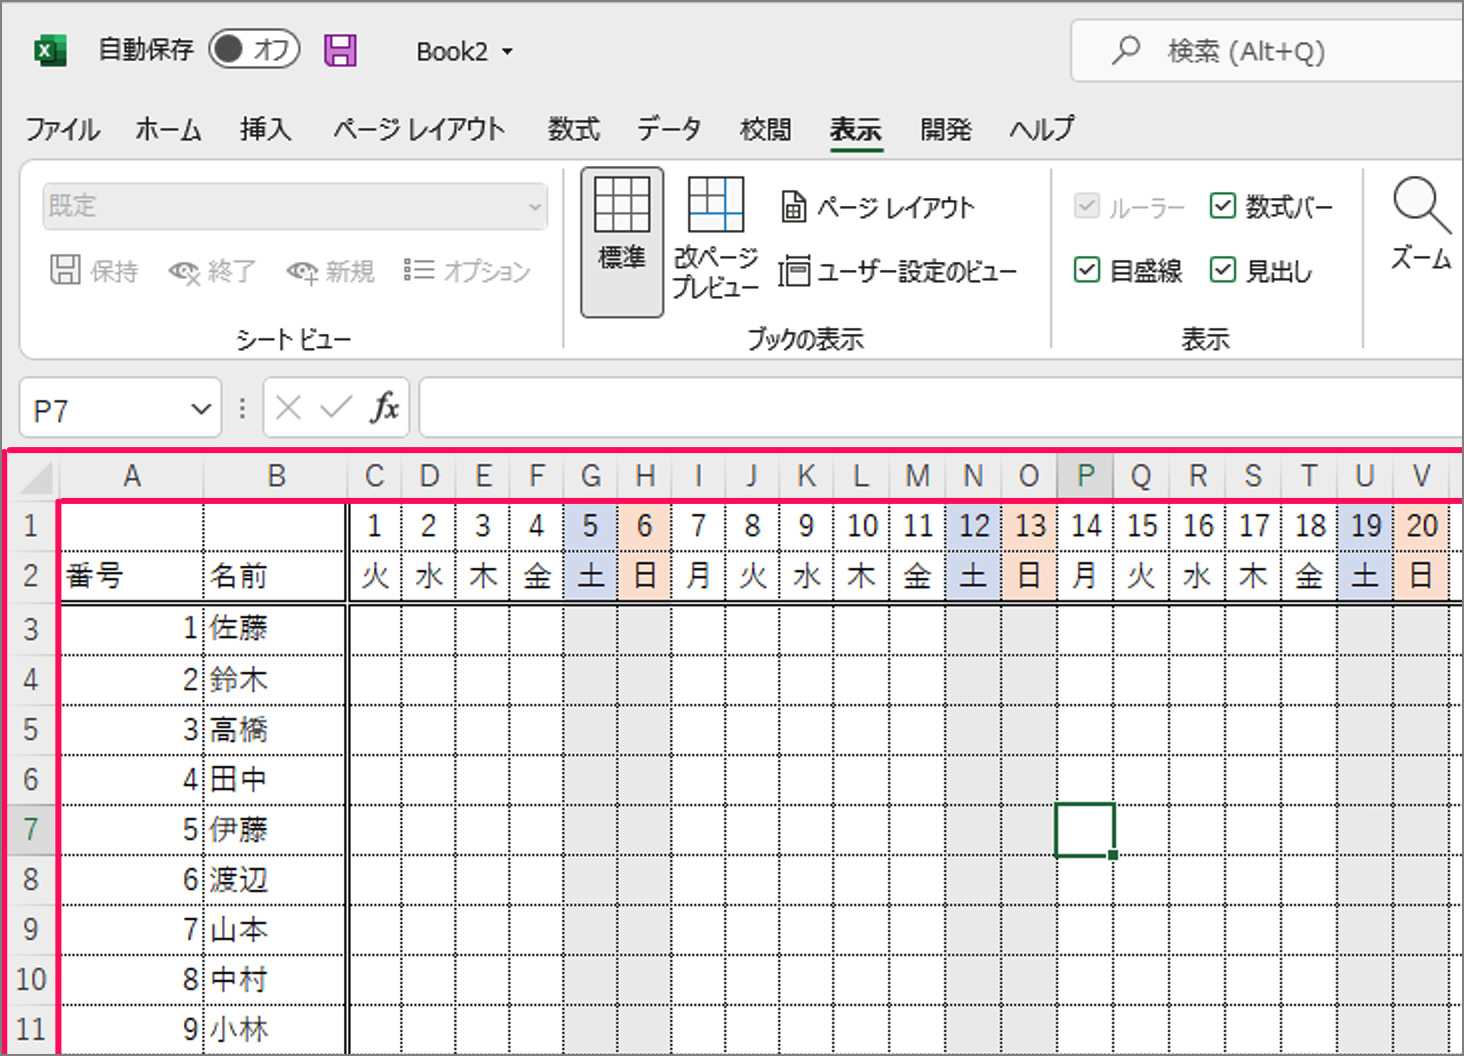Expand the Name Box dropdown arrow

click(201, 409)
